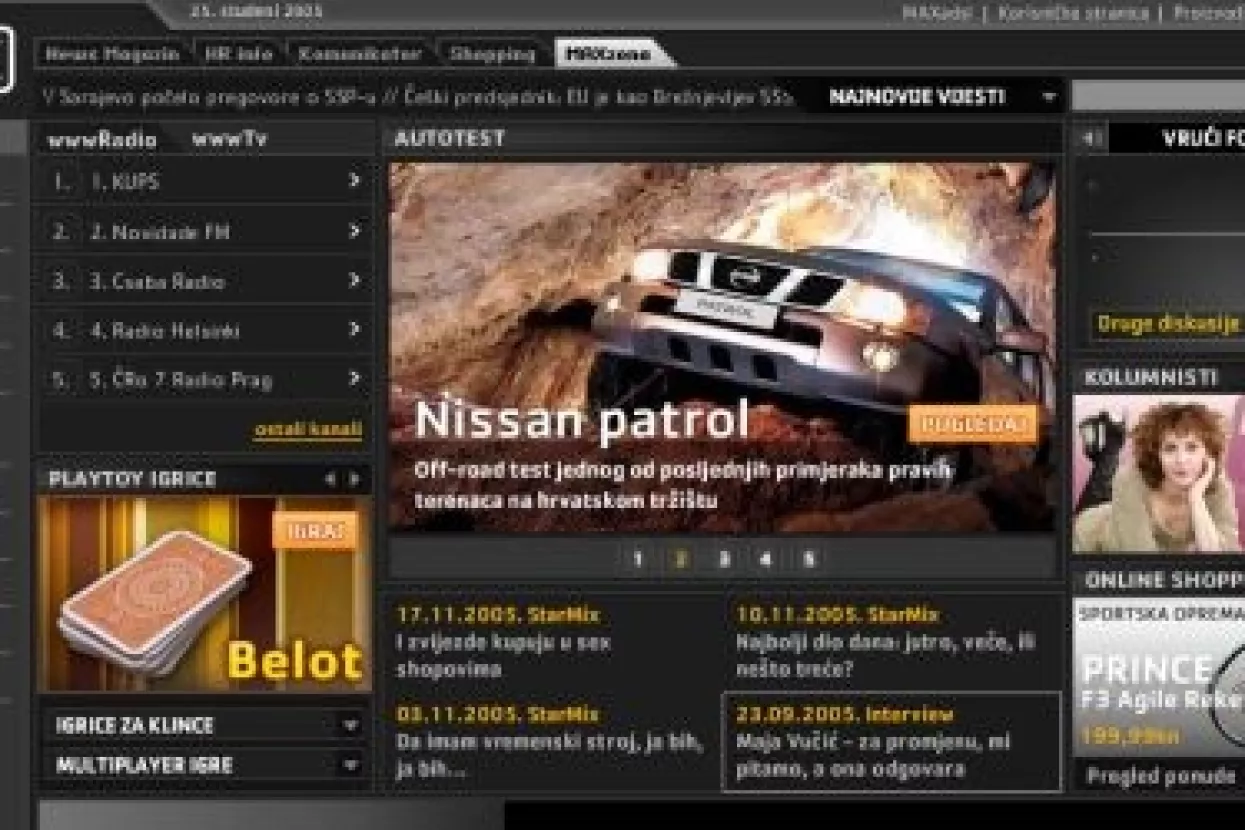
Task: Open the Korisničke stranice link
Action: click(x=1072, y=13)
